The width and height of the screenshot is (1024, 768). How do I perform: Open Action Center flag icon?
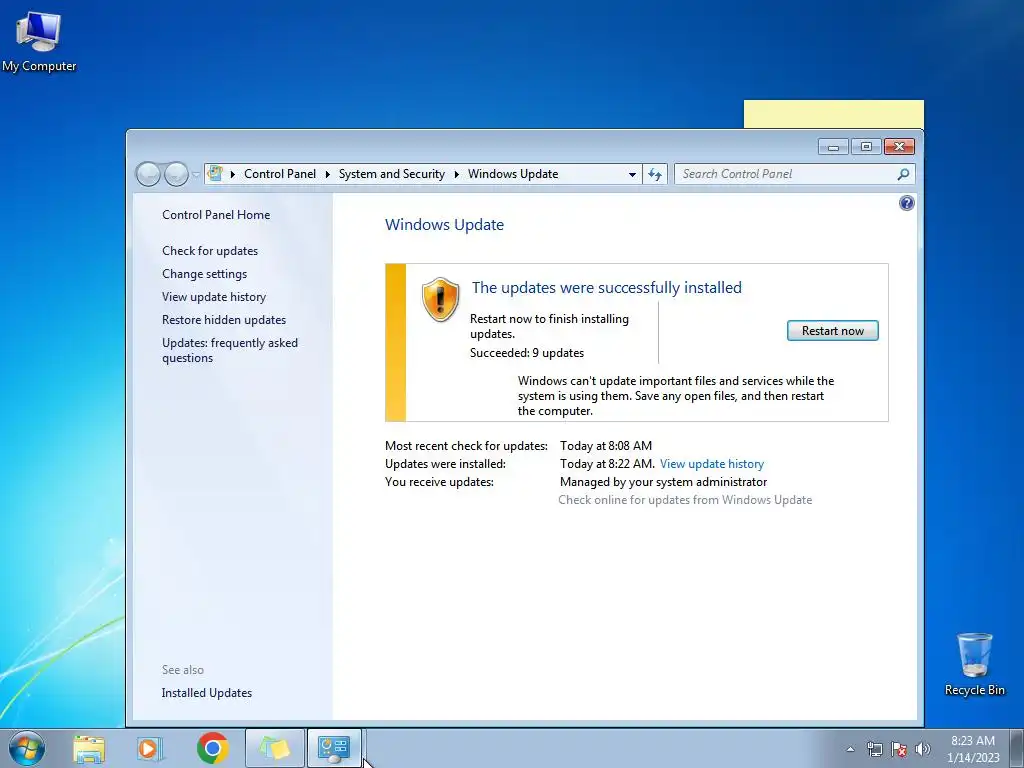[899, 749]
